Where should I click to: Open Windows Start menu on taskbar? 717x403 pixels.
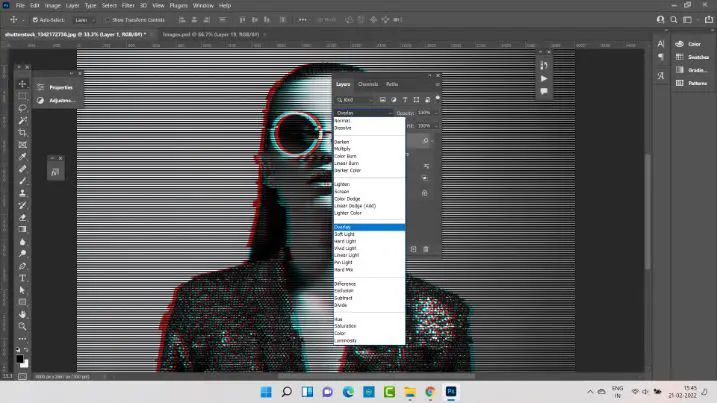point(264,391)
